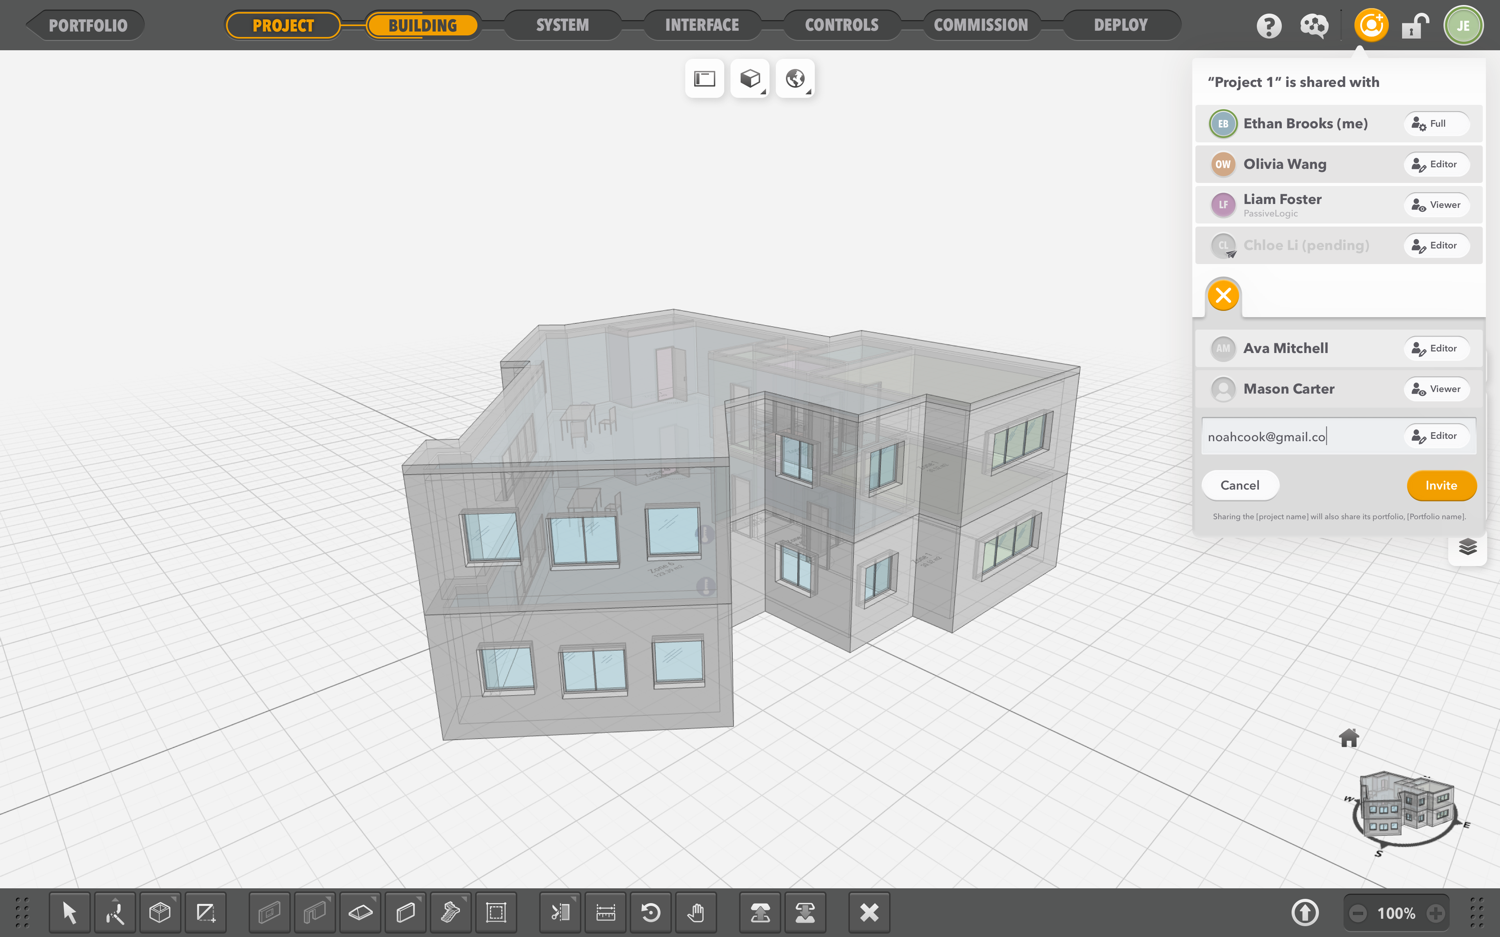Screen dimensions: 1500x937
Task: Open Olivia Wang's Editor permission dropdown
Action: 1436,164
